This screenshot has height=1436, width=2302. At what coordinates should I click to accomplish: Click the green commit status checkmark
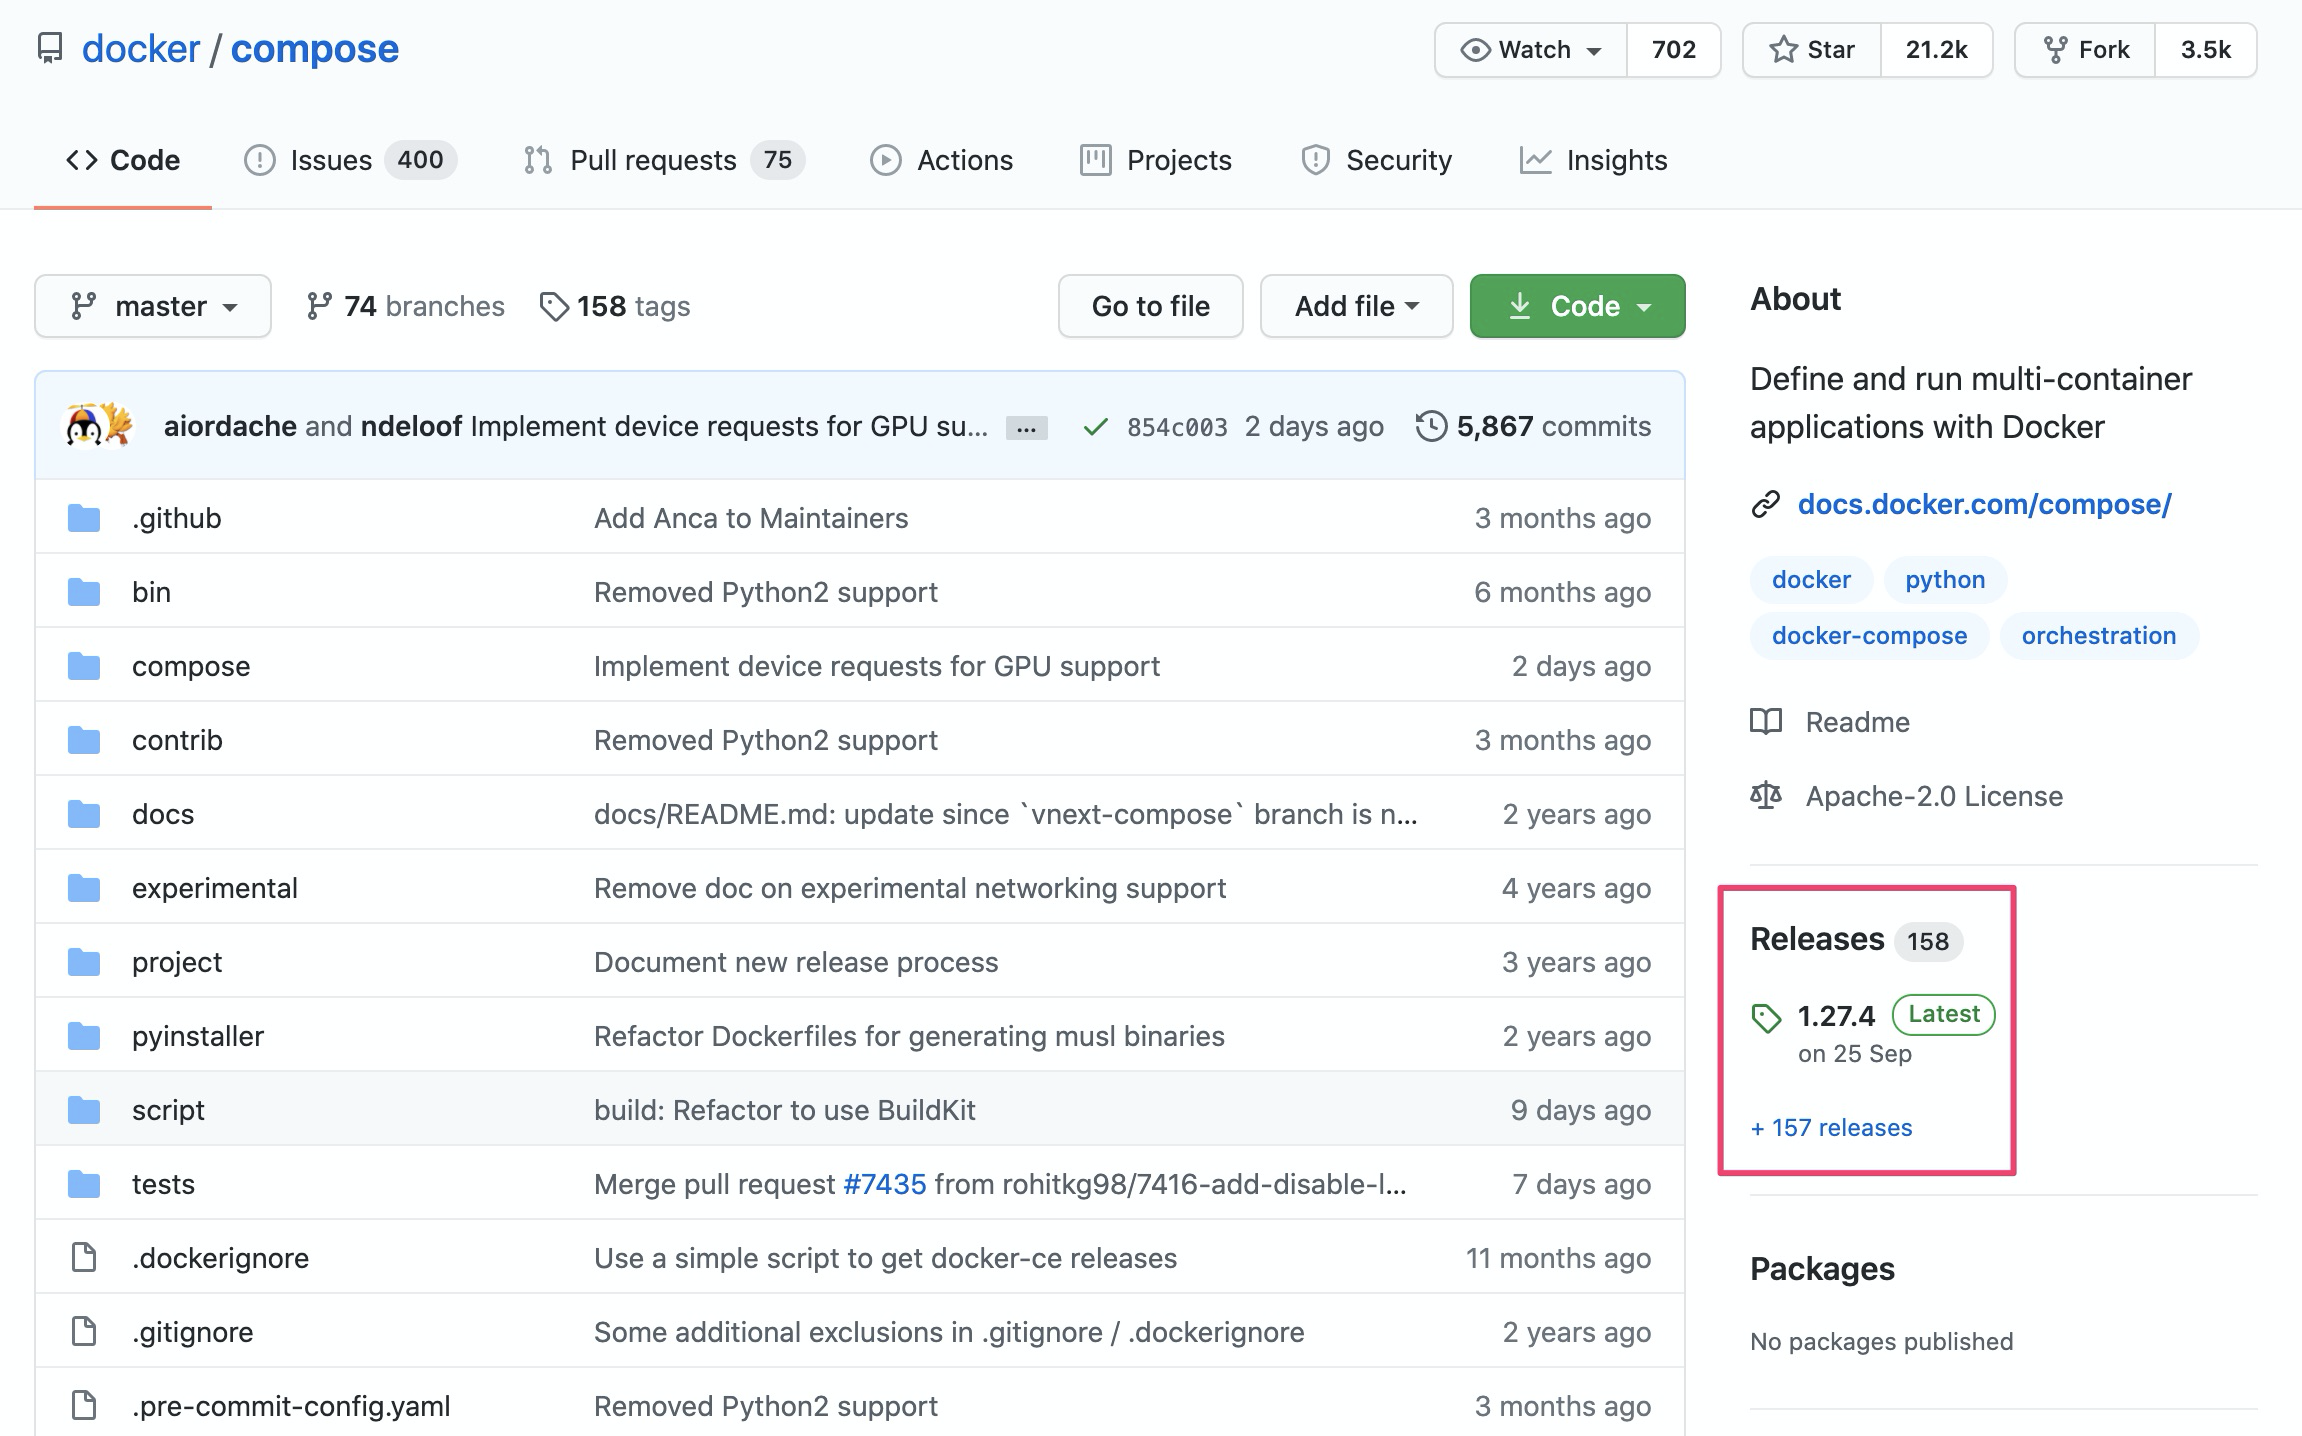[1095, 427]
